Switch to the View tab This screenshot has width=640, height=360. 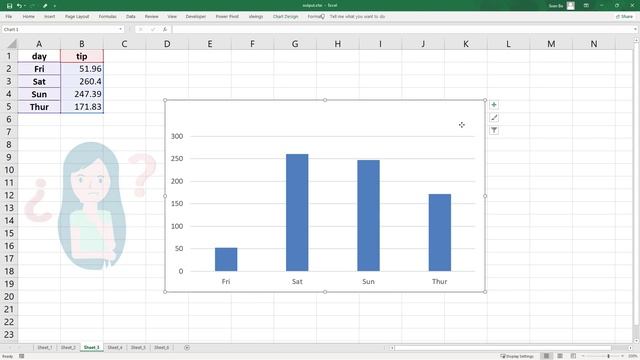tap(172, 16)
